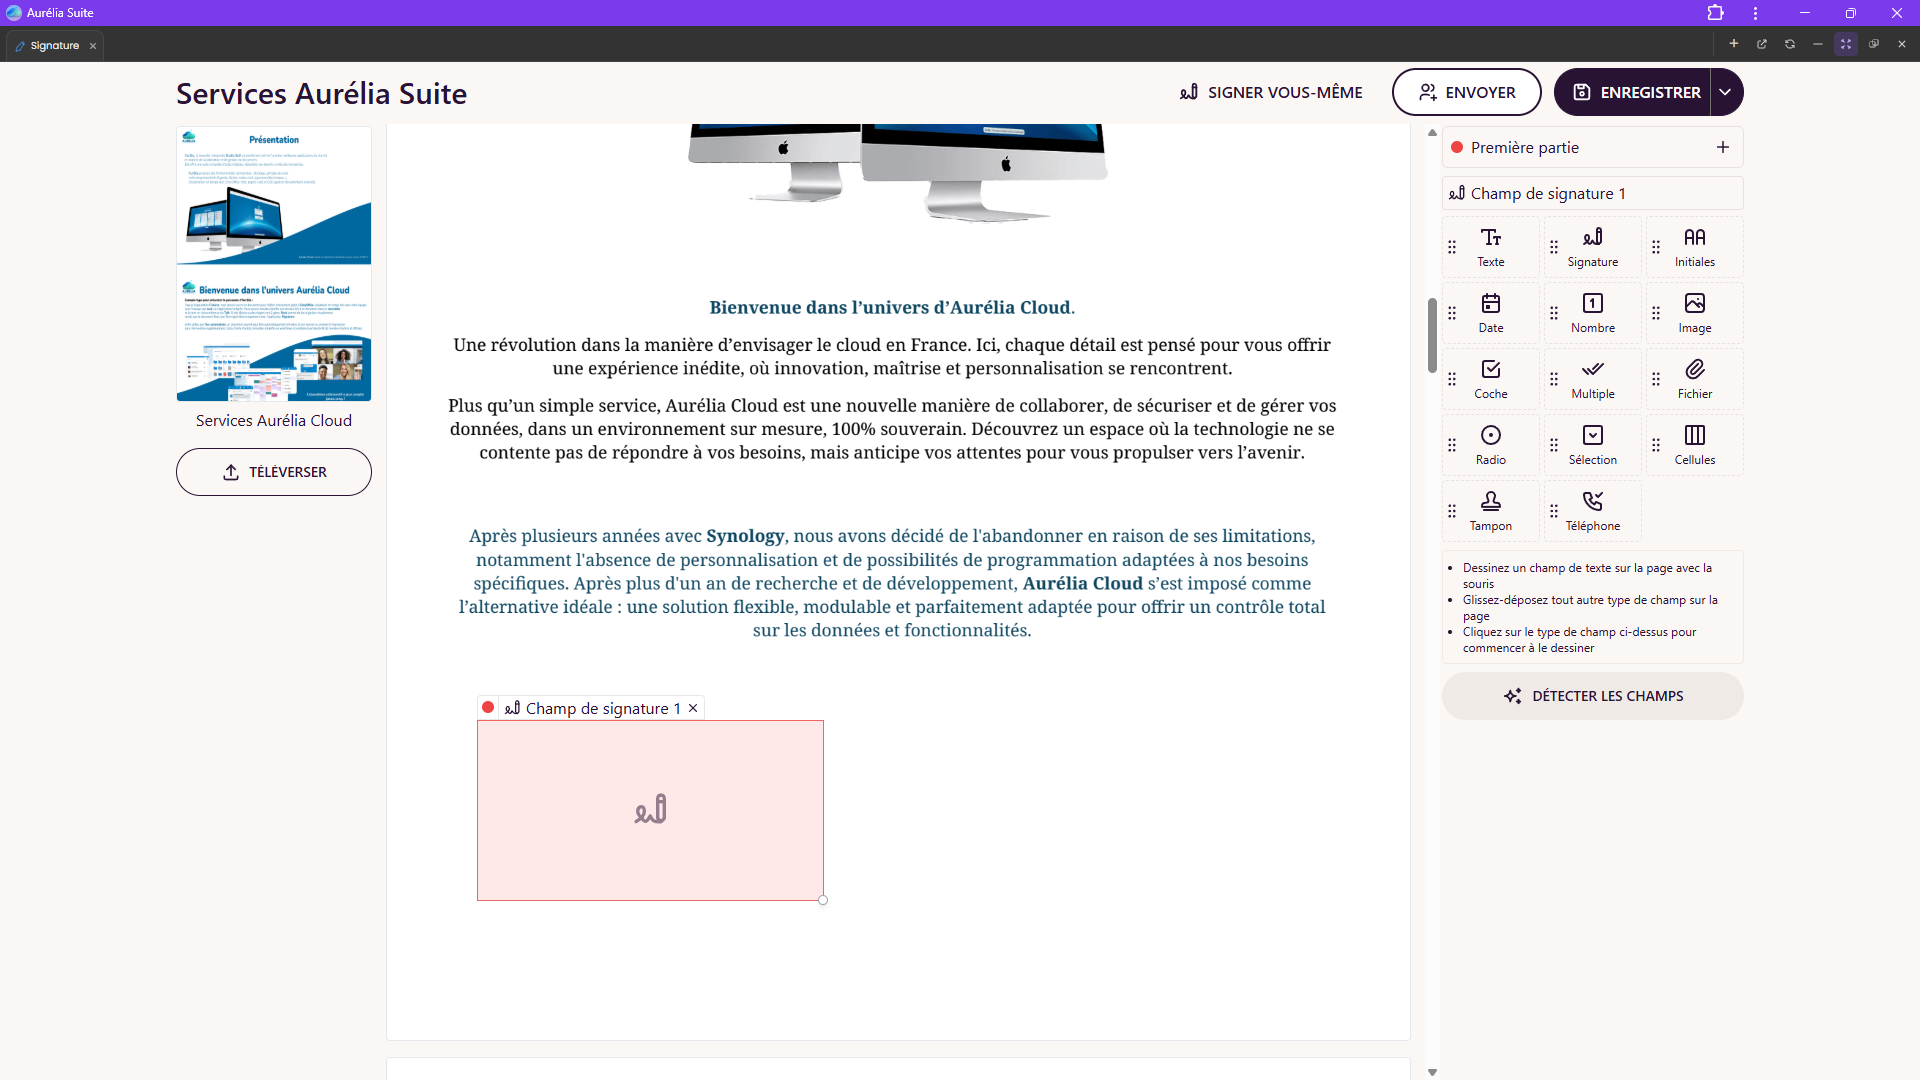Click DÉTECTER LES CHAMPS

tap(1593, 696)
